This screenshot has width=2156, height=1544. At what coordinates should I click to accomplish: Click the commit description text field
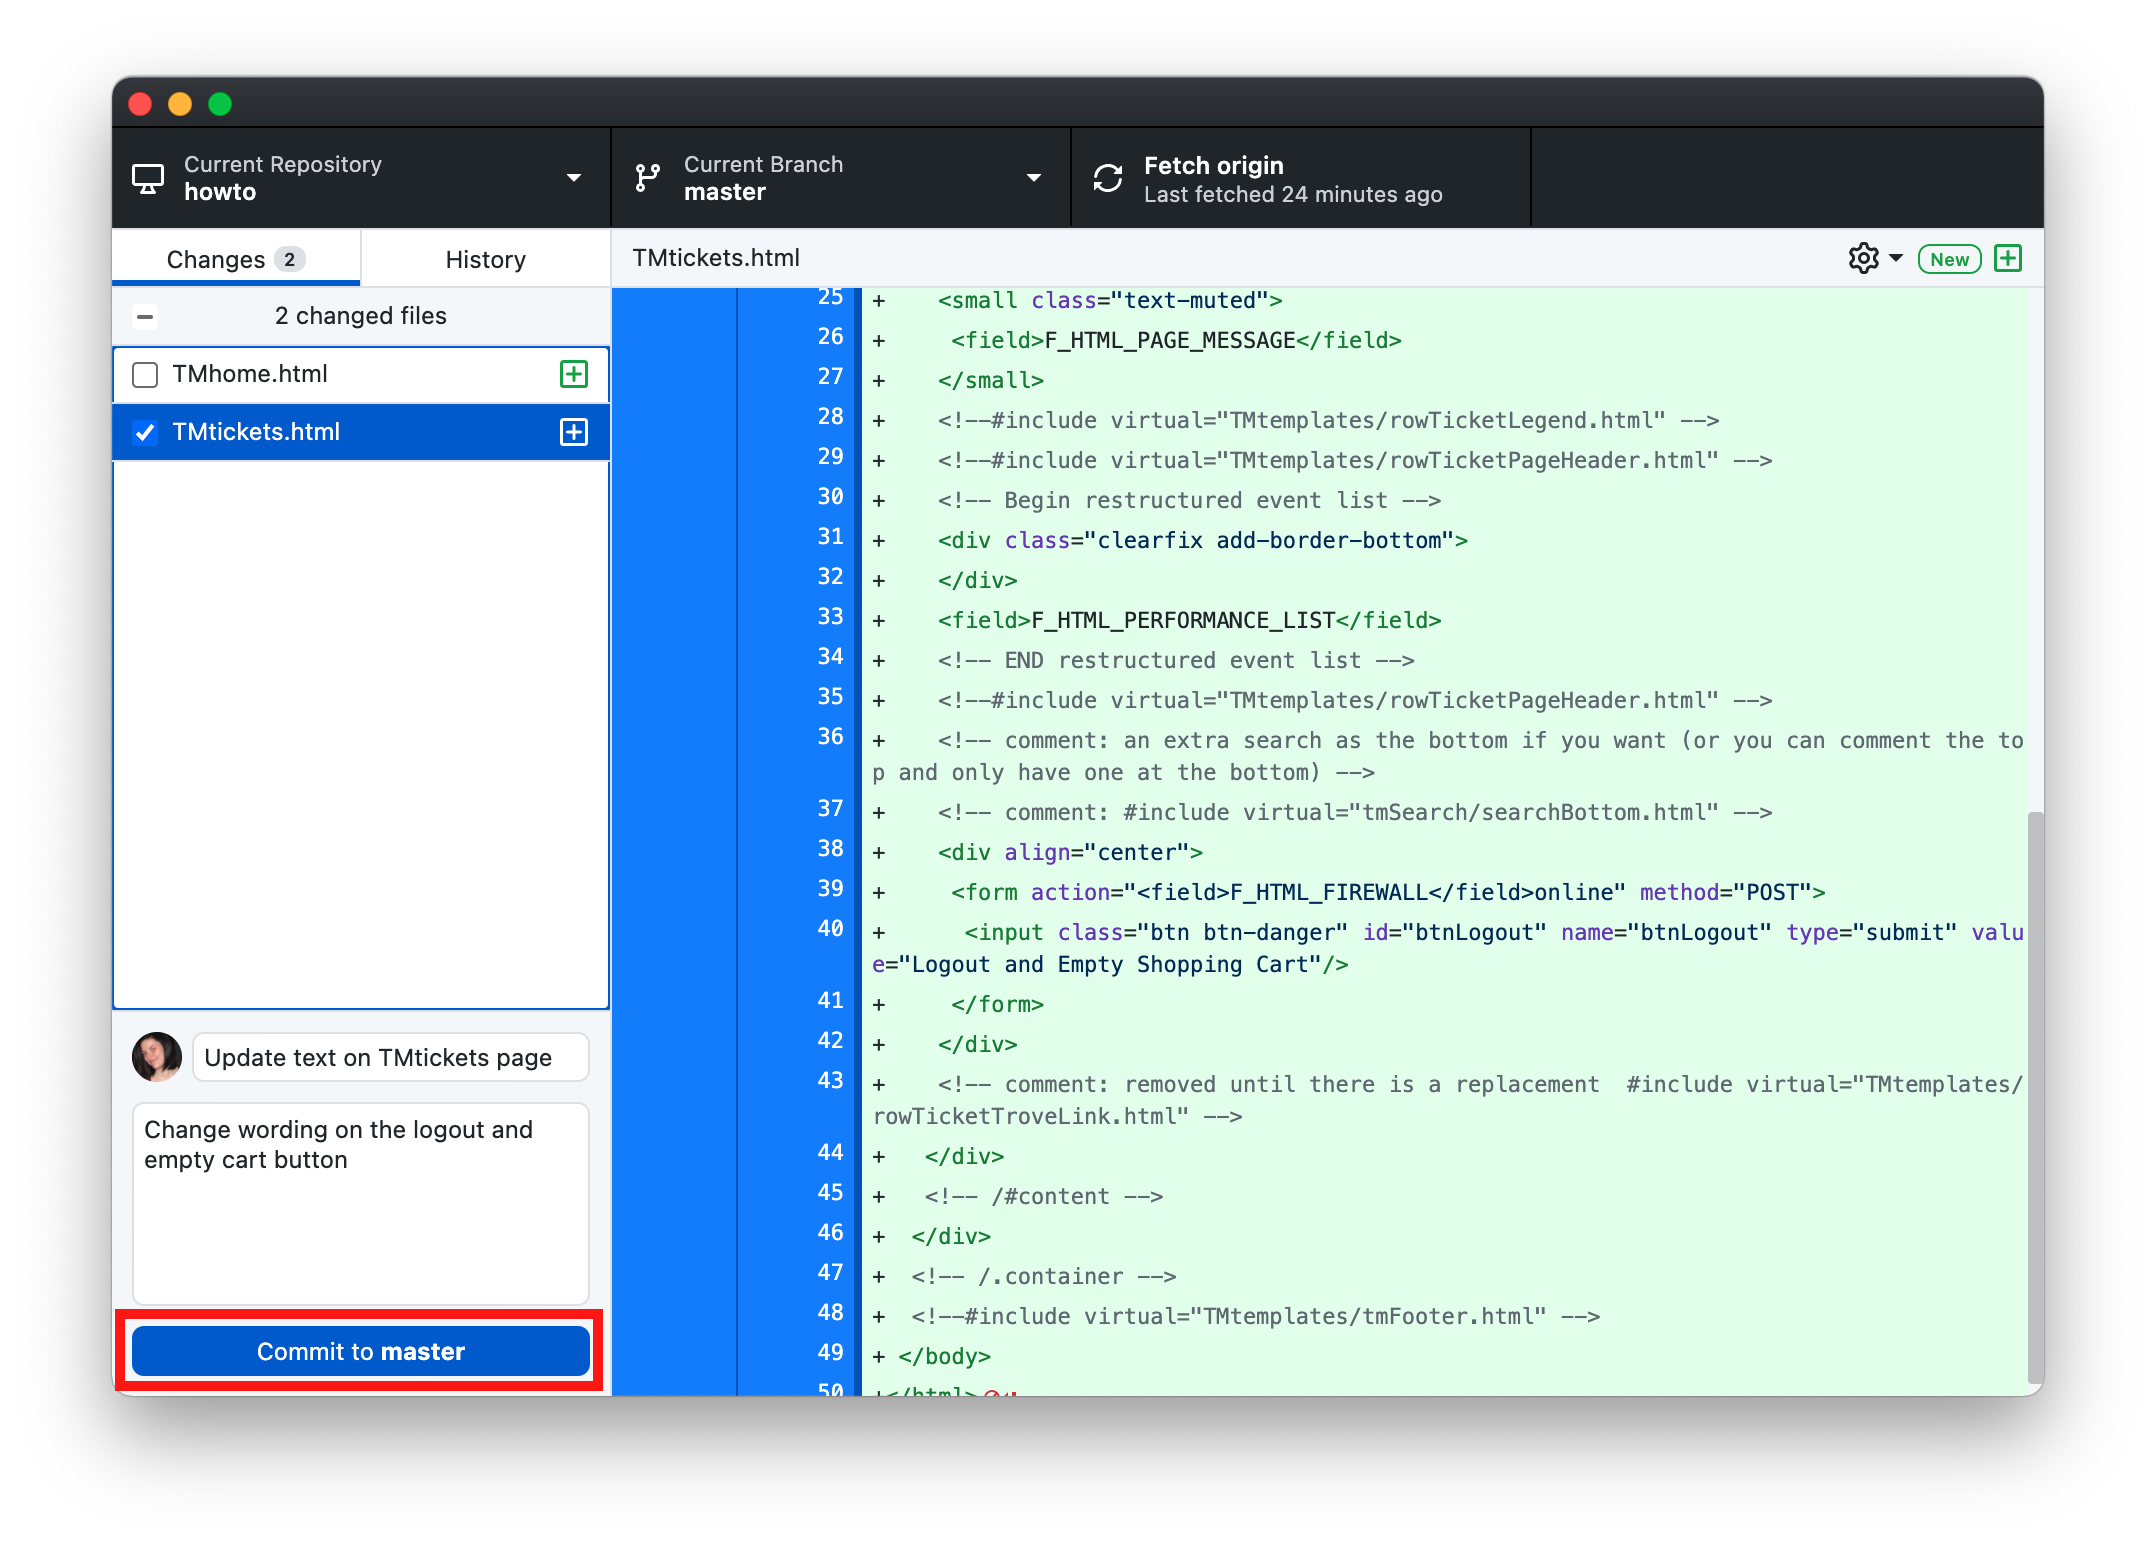point(360,1200)
